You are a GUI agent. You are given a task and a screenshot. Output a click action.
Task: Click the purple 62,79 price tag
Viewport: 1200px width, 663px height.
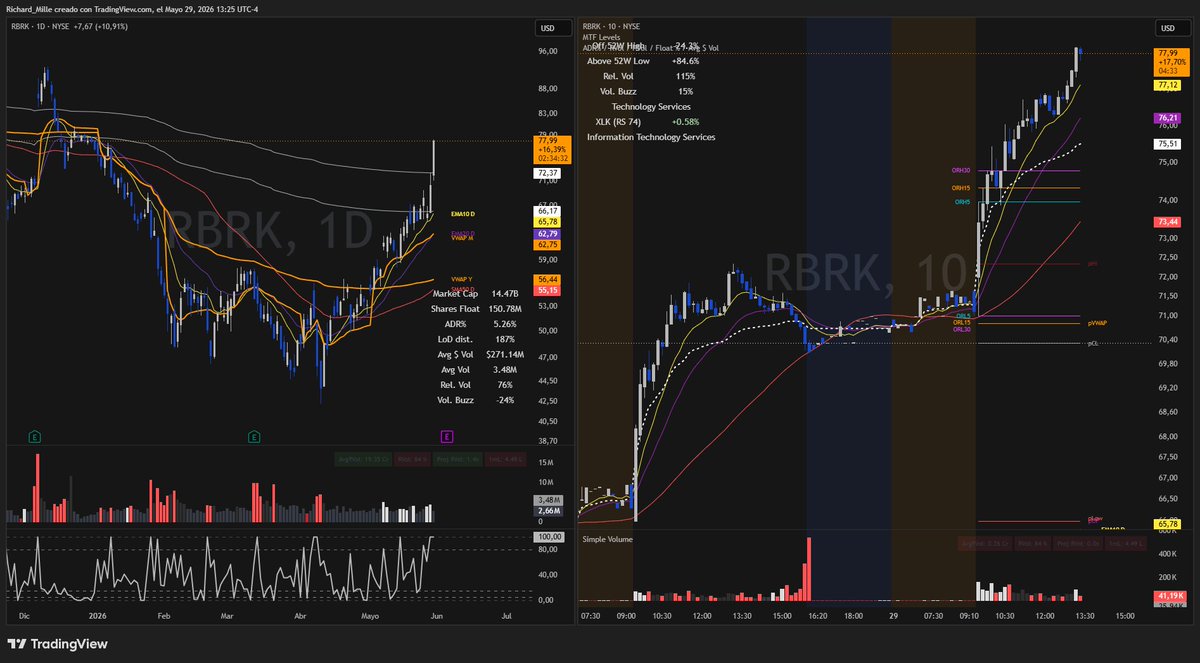[x=547, y=234]
